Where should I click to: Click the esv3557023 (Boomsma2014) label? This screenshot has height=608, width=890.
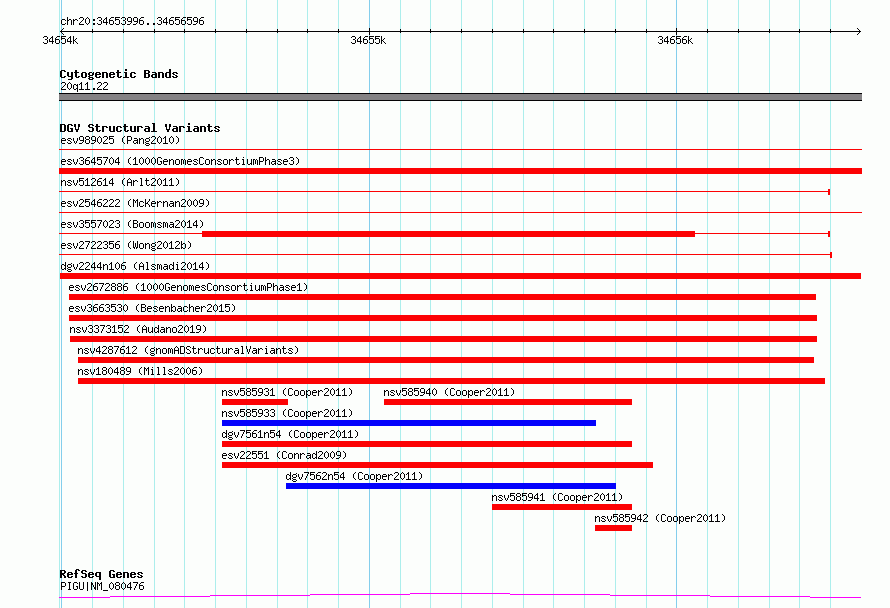132,224
